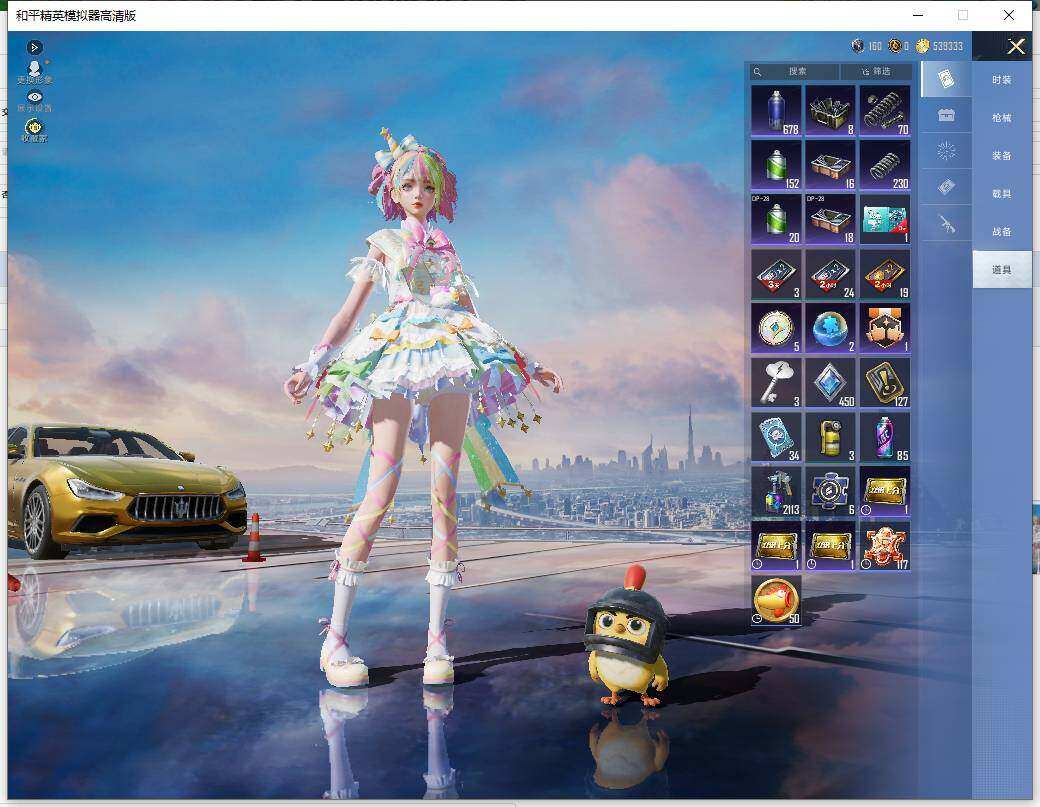Switch to the 战备 tab
Image resolution: width=1040 pixels, height=807 pixels.
[1002, 231]
